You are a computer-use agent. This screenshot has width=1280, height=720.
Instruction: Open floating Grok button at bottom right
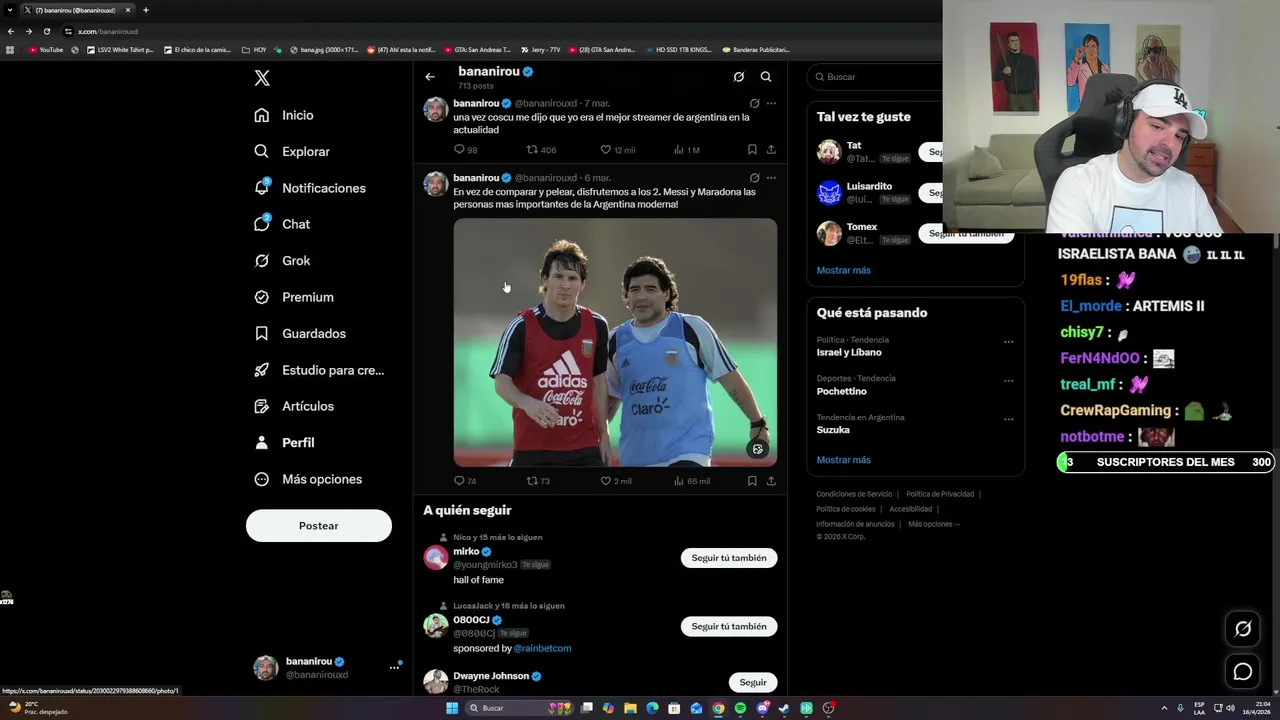tap(1243, 629)
